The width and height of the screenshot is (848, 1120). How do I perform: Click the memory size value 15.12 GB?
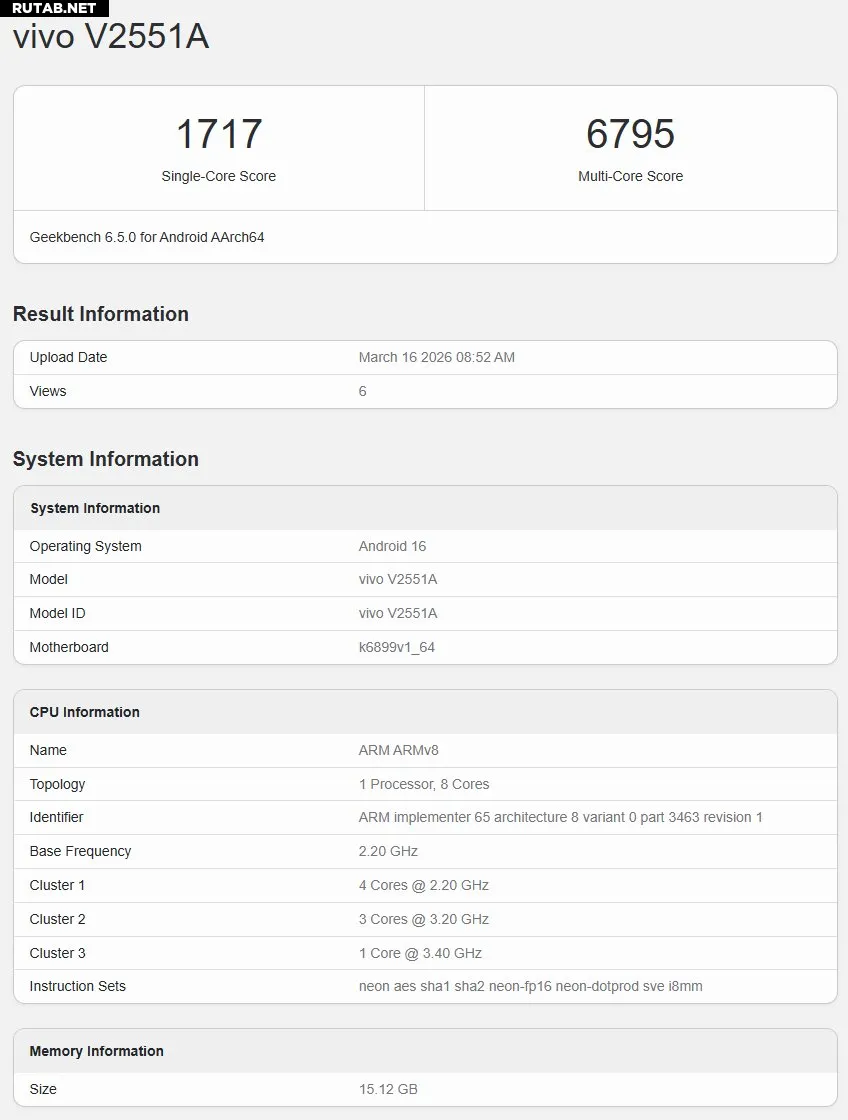388,1089
